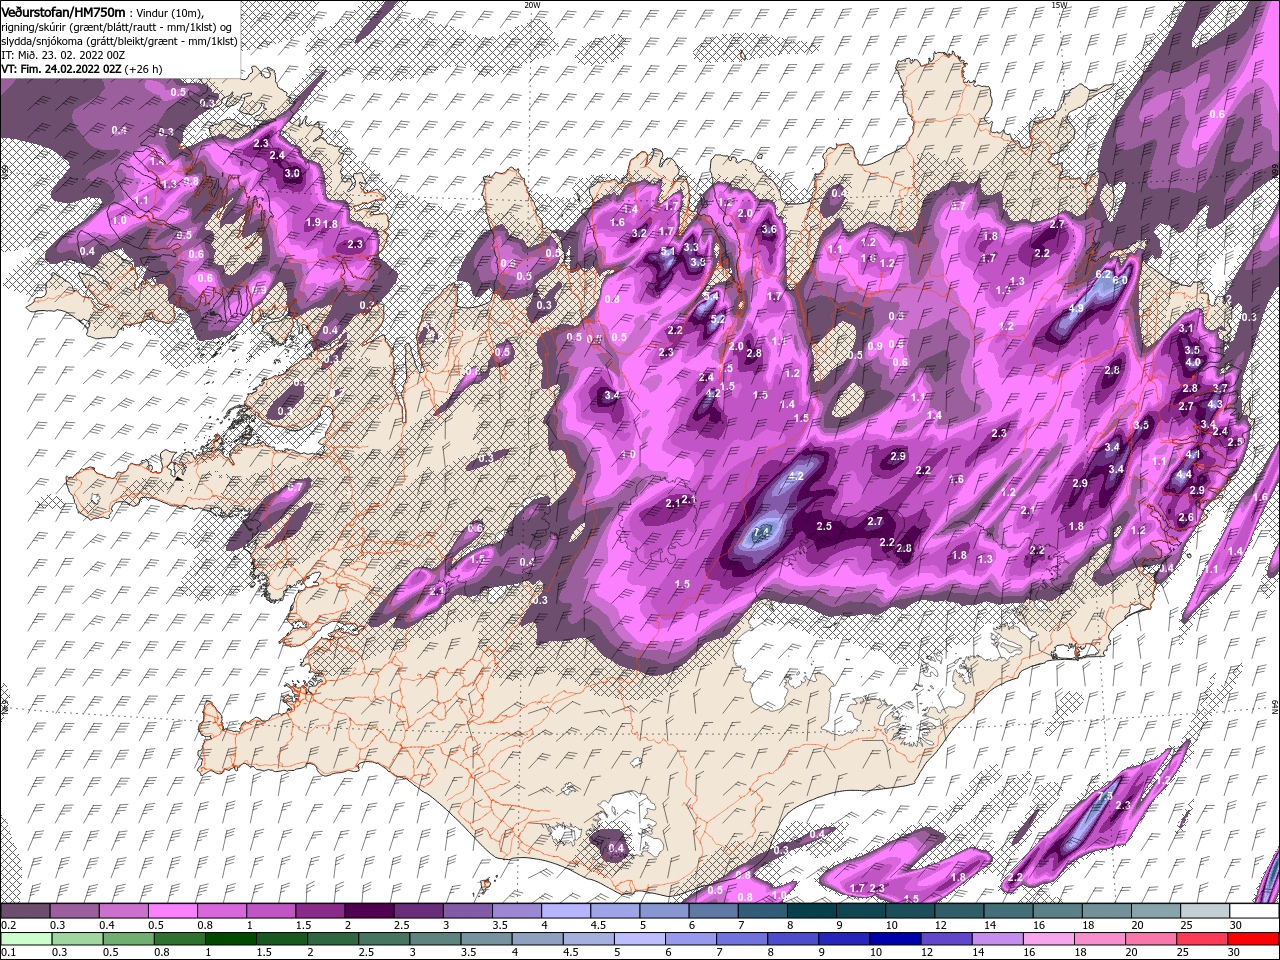
Task: Pick top-row dark purple swatch between 2 and 2.5
Action: tap(369, 911)
